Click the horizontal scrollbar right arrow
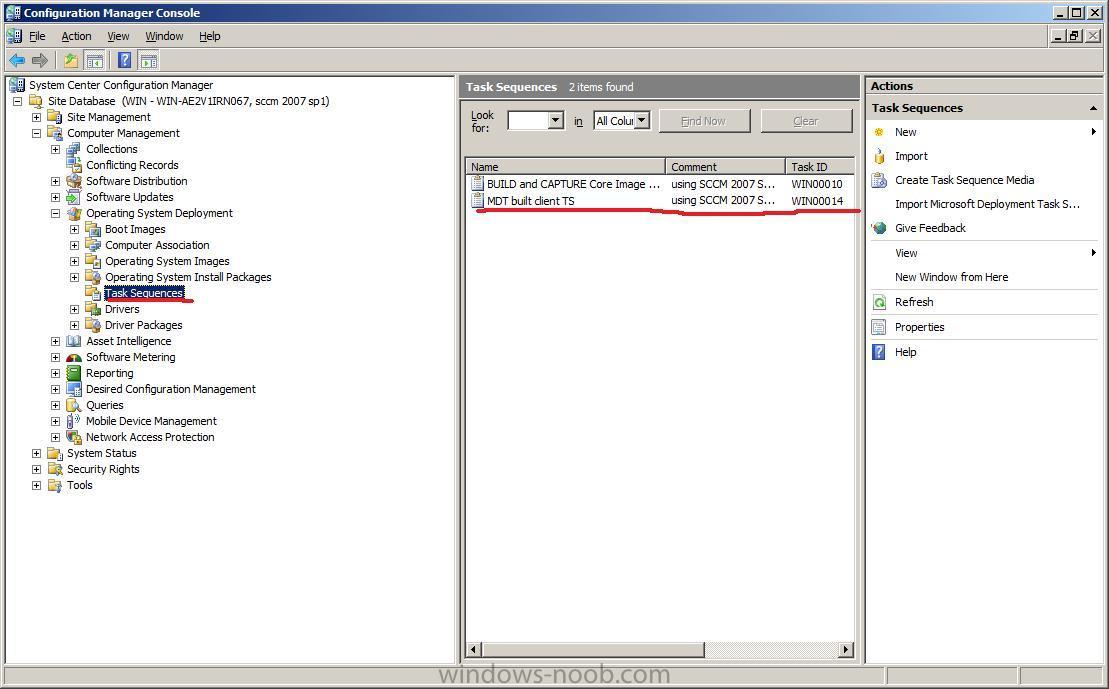This screenshot has height=689, width=1109. point(845,649)
